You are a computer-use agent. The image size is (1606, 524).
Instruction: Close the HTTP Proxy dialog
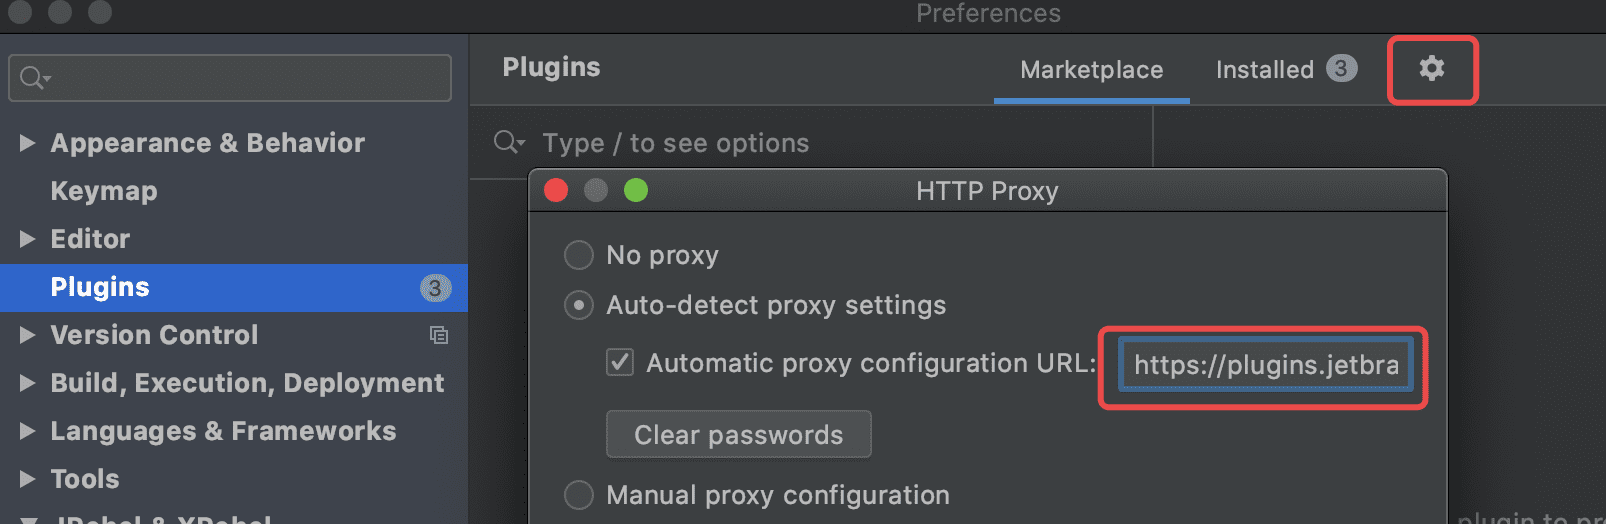(x=556, y=190)
